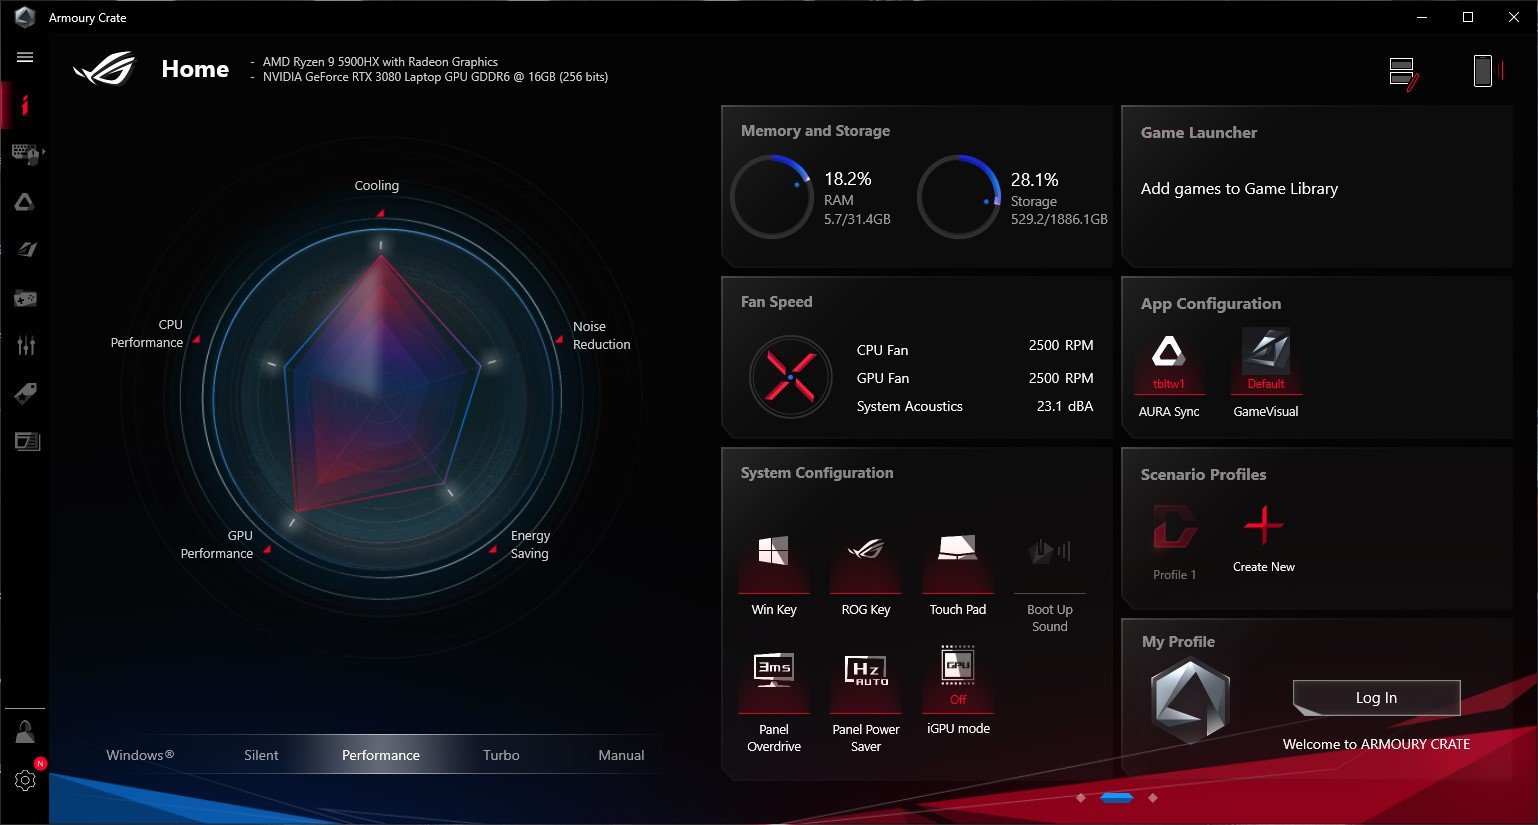Click the GPU Fan 2500 RPM row
The height and width of the screenshot is (825, 1538).
pos(975,378)
